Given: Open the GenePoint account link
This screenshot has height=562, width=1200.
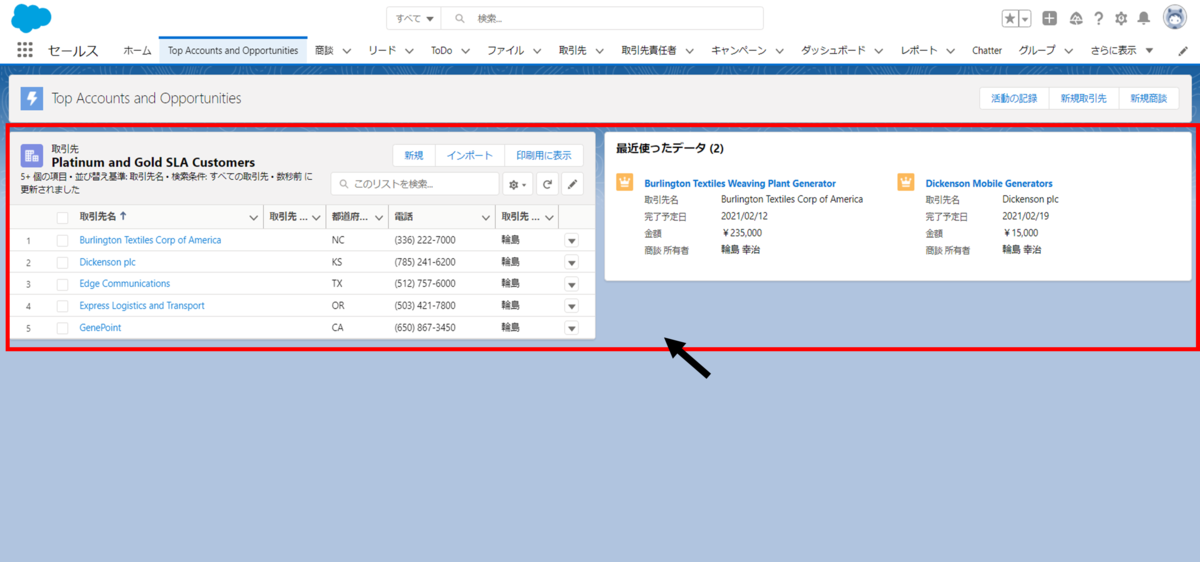Looking at the screenshot, I should (x=100, y=328).
